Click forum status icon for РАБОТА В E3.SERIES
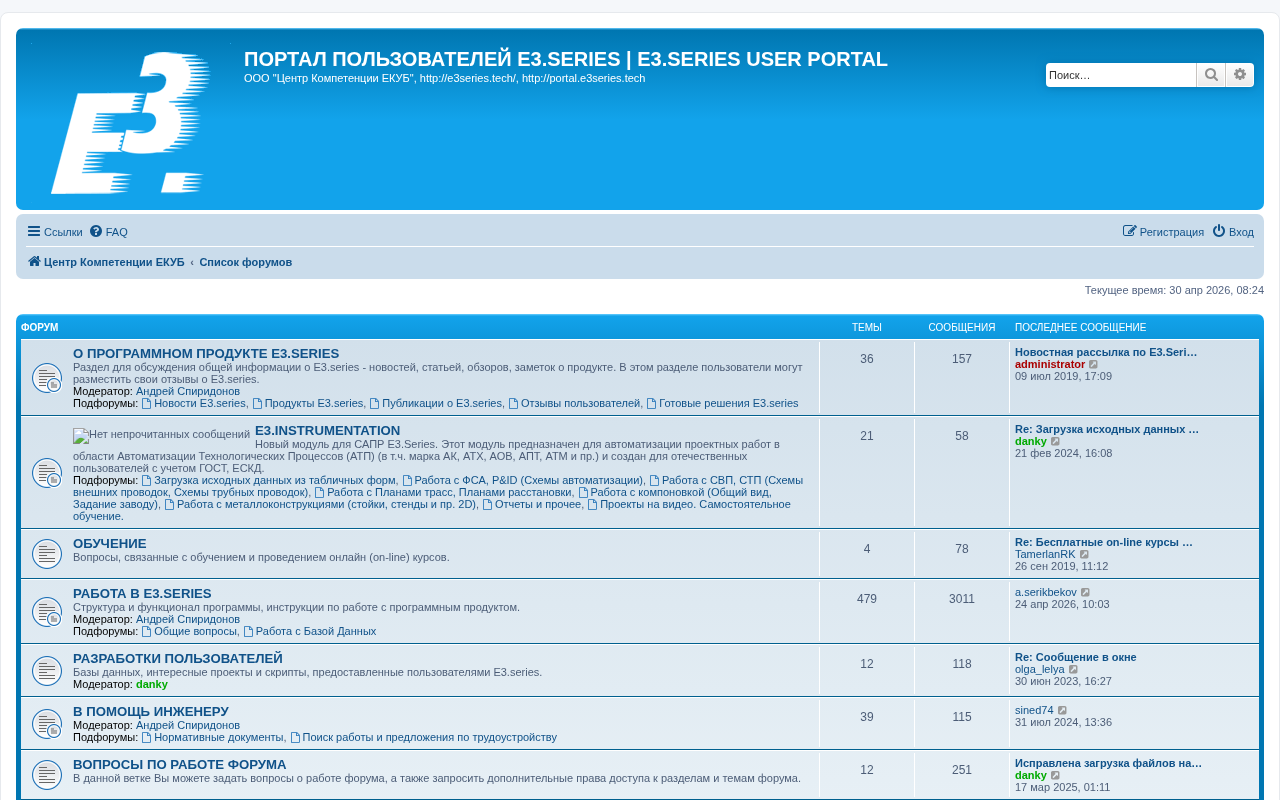Screen dimensions: 1280x800 coord(47,612)
